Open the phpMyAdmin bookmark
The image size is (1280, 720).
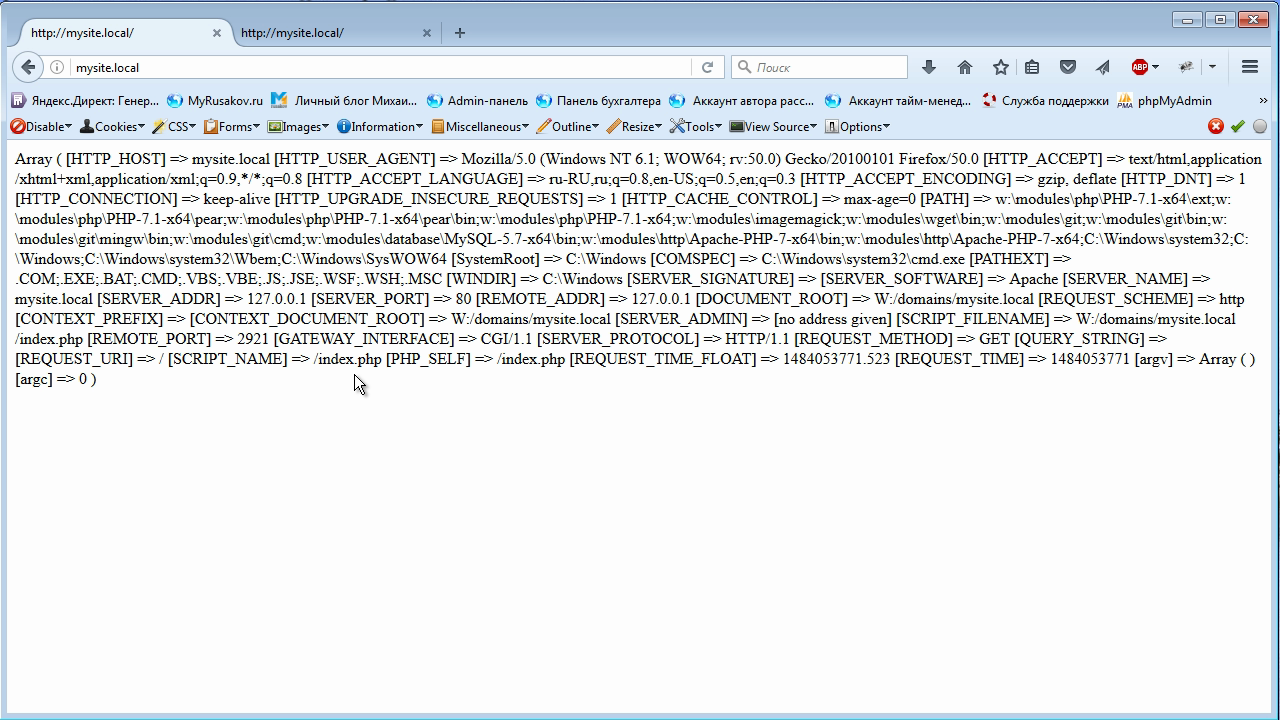1165,100
